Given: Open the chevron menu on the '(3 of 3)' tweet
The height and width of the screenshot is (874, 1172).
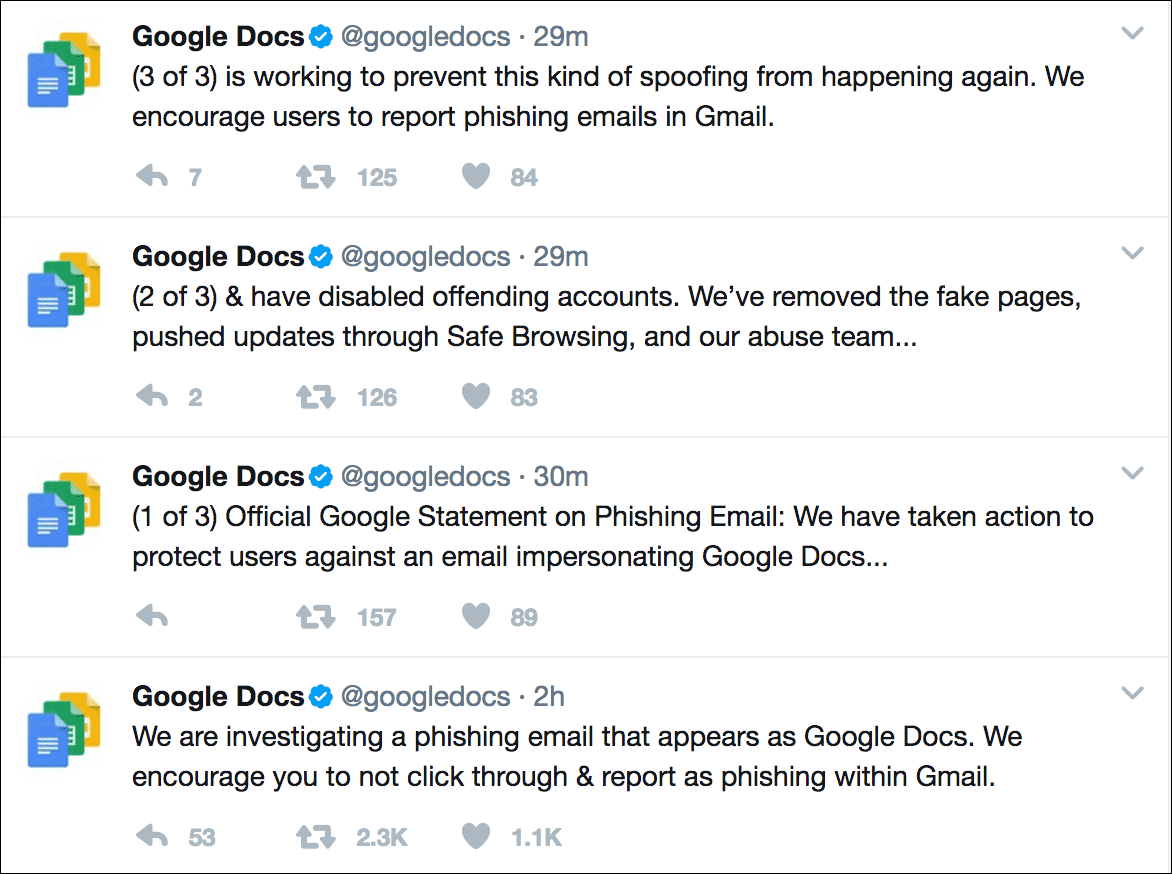Looking at the screenshot, I should (x=1132, y=34).
